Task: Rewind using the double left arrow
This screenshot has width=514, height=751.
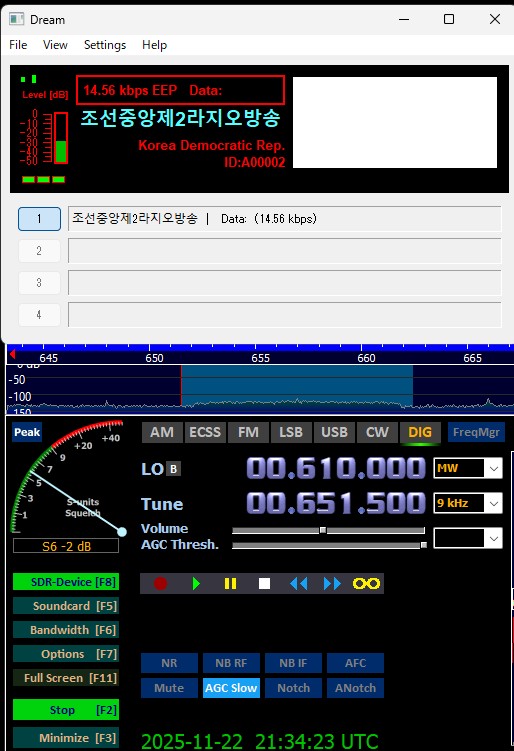Action: click(298, 583)
